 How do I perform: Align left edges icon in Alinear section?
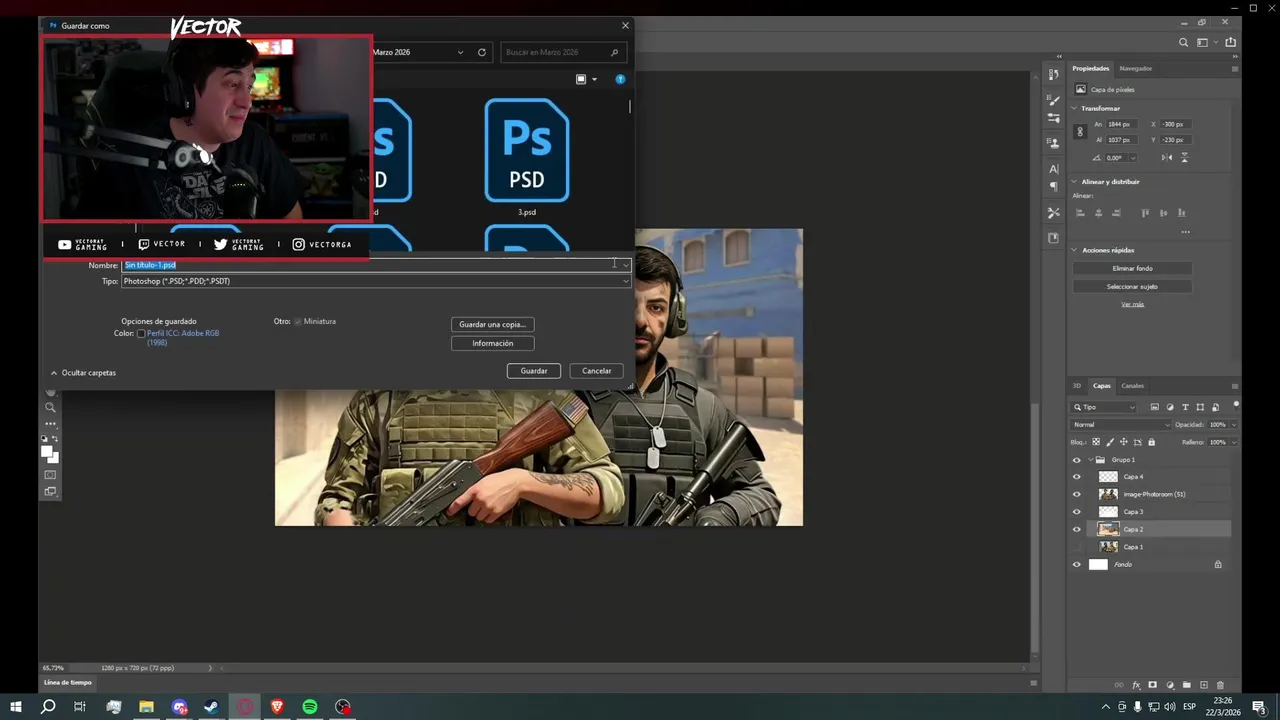pyautogui.click(x=1080, y=213)
